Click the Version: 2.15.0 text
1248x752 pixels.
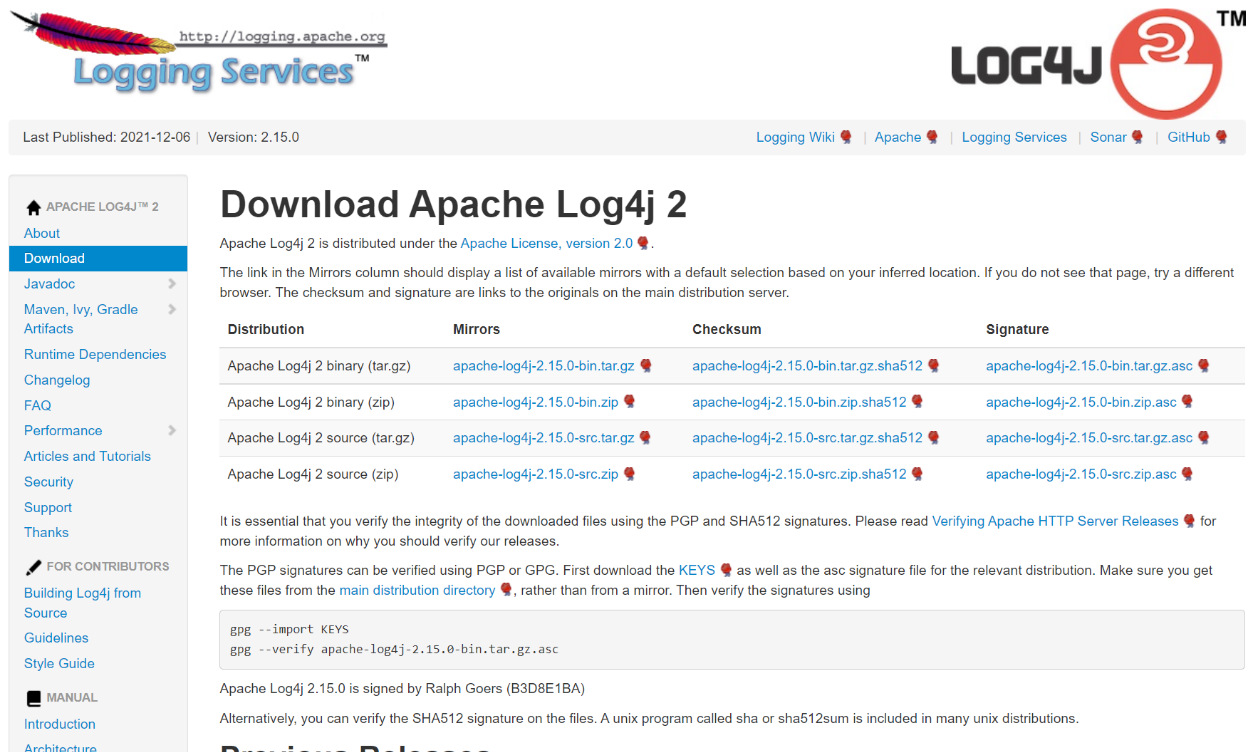pyautogui.click(x=253, y=137)
